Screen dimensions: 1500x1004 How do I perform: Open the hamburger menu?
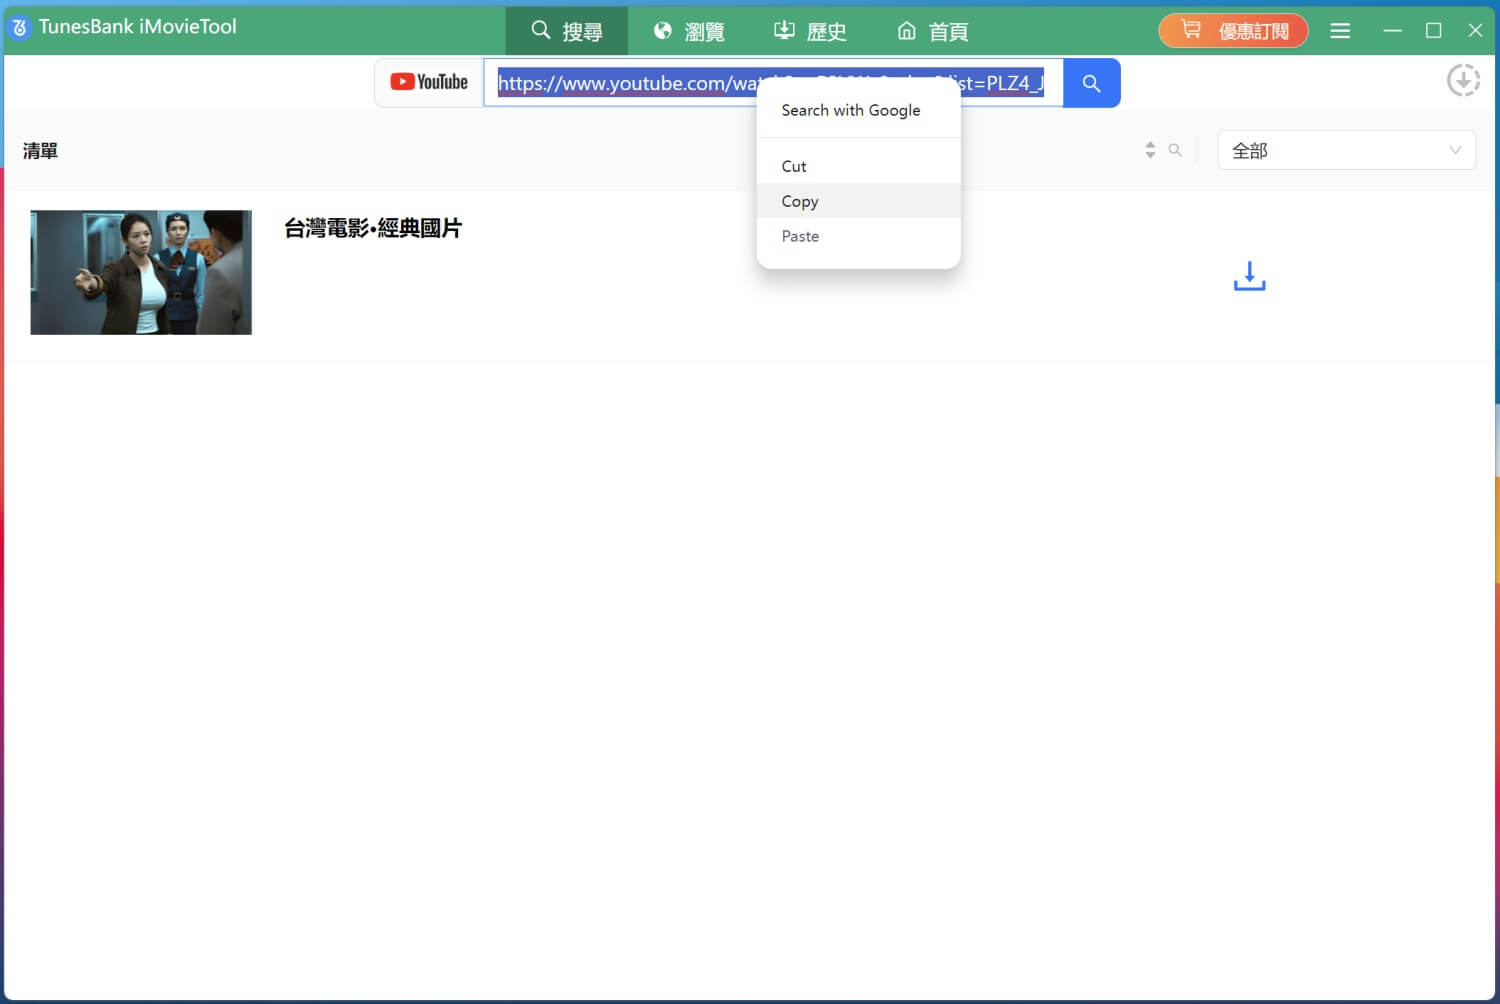(1340, 30)
